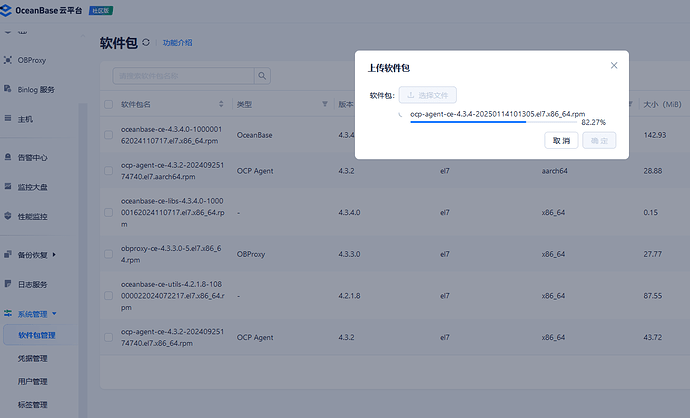The width and height of the screenshot is (690, 418).
Task: Click the 142.93 size value
Action: [655, 135]
